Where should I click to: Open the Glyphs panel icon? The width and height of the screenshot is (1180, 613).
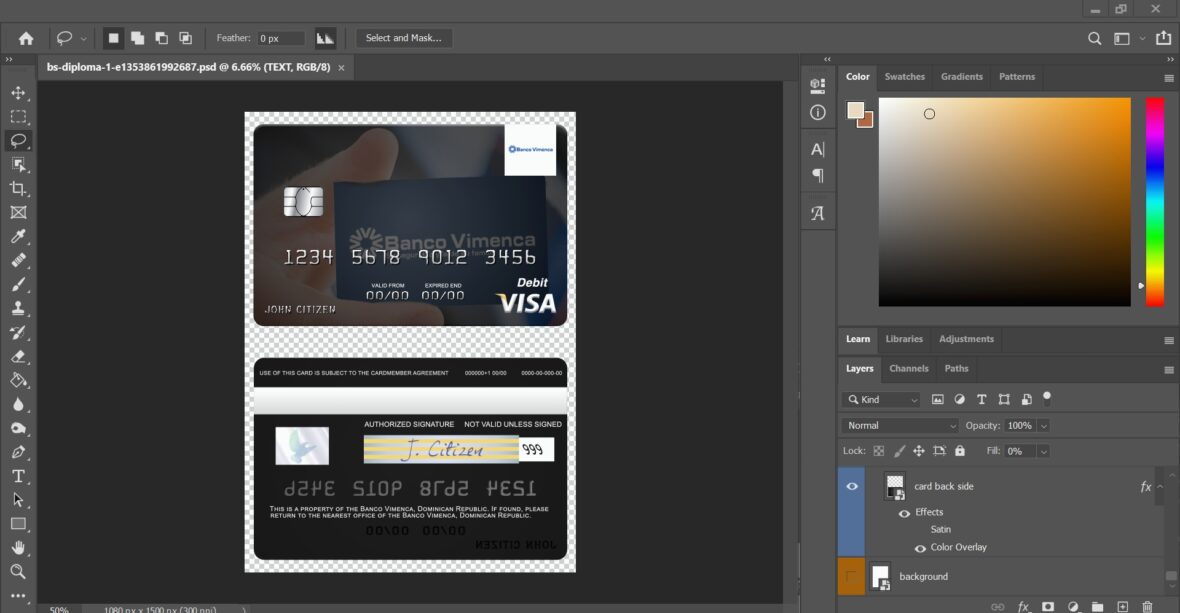coord(817,213)
